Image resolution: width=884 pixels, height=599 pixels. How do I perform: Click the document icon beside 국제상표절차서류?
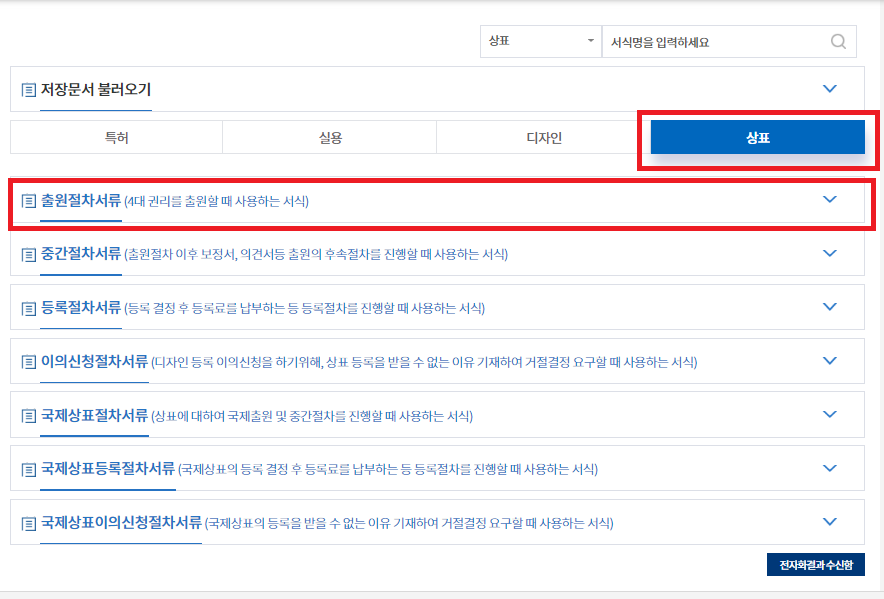click(x=28, y=416)
